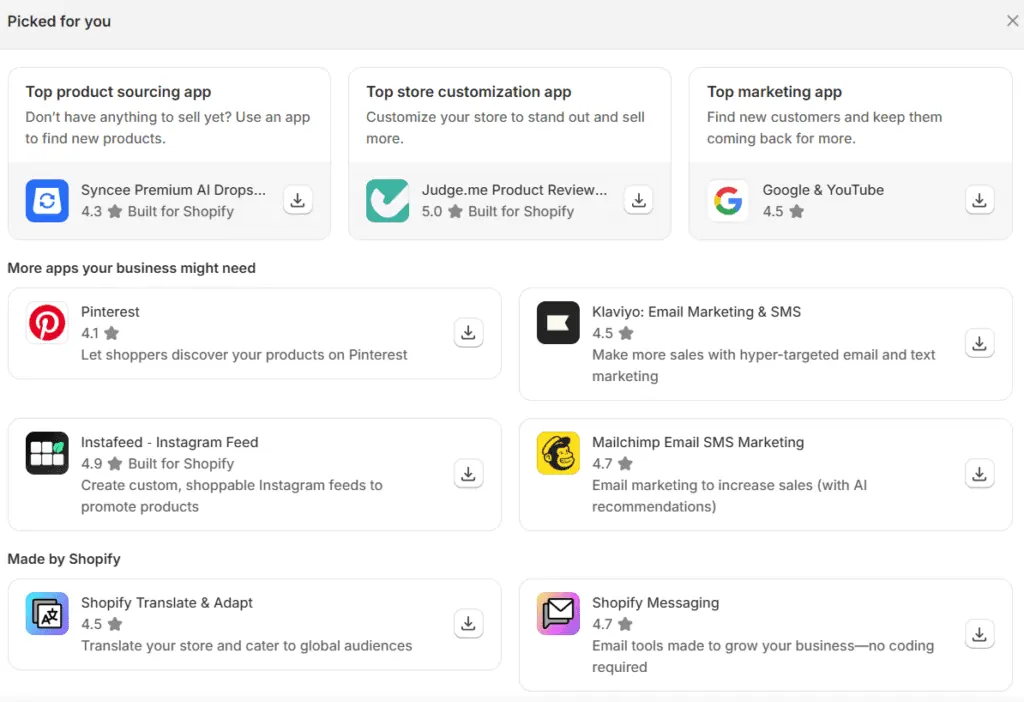Click the Picked for you title
This screenshot has width=1024, height=702.
(x=59, y=22)
